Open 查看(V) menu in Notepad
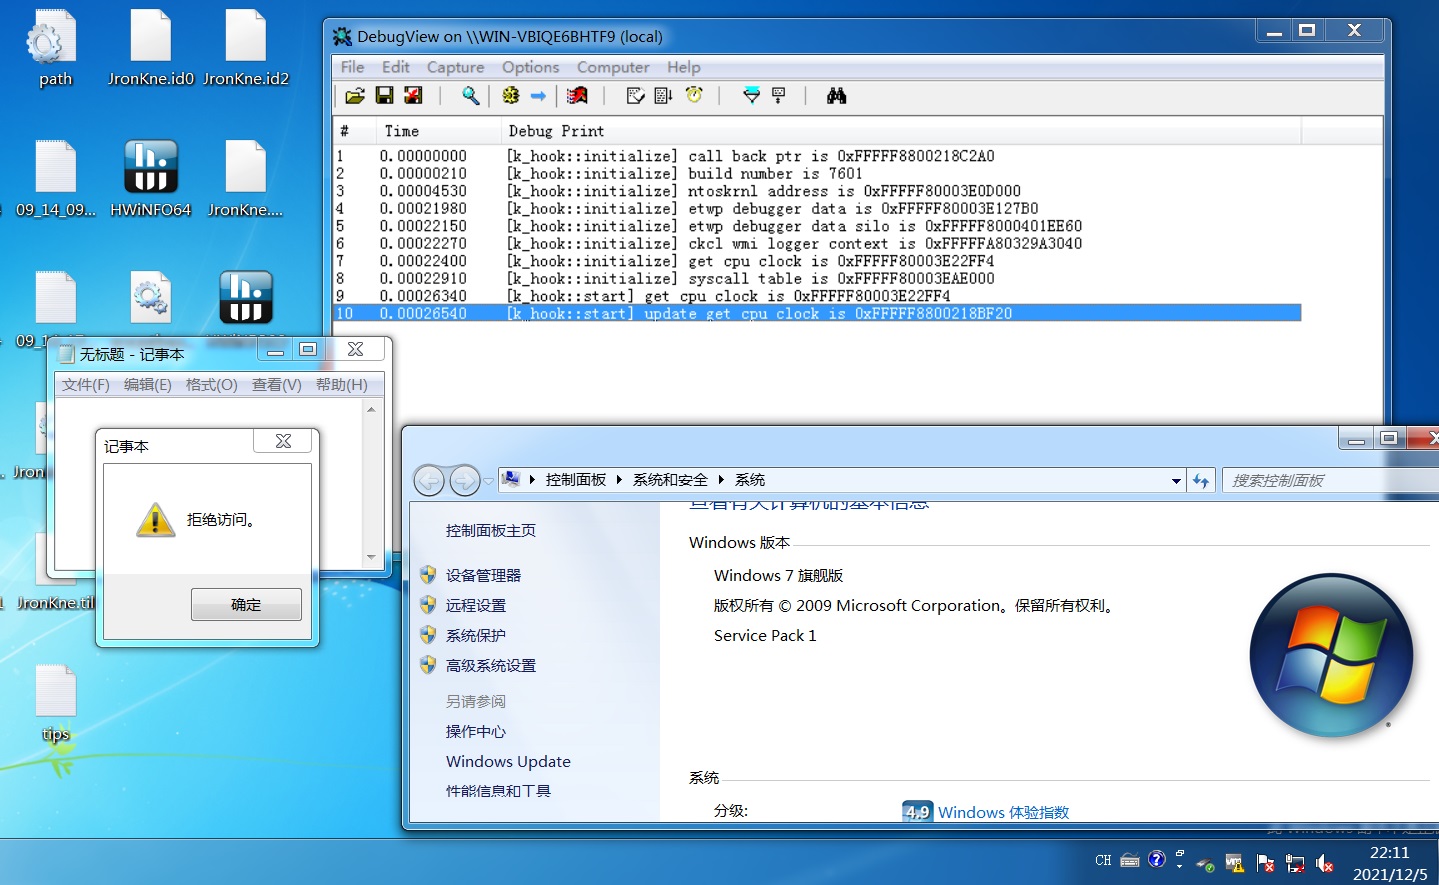The width and height of the screenshot is (1439, 885). (277, 385)
